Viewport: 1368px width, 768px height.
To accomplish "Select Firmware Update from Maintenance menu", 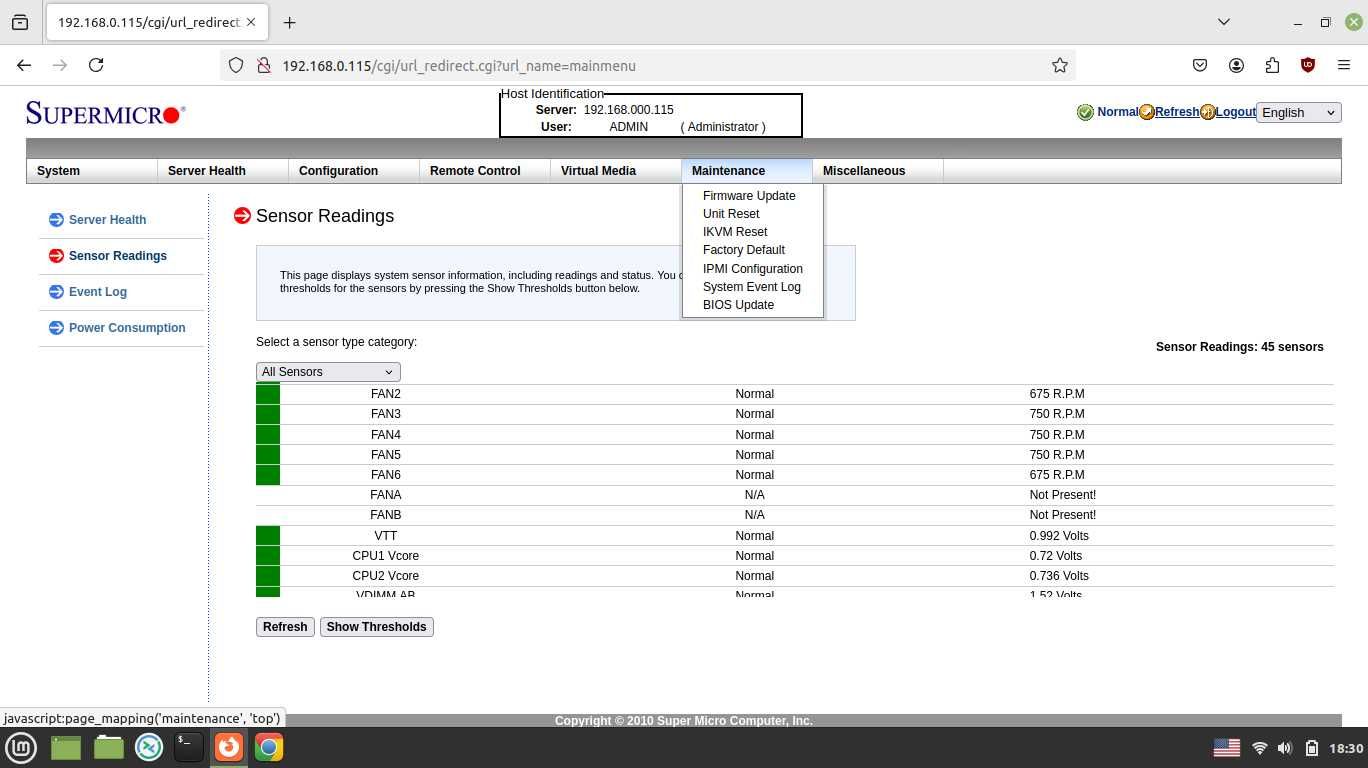I will pyautogui.click(x=749, y=196).
